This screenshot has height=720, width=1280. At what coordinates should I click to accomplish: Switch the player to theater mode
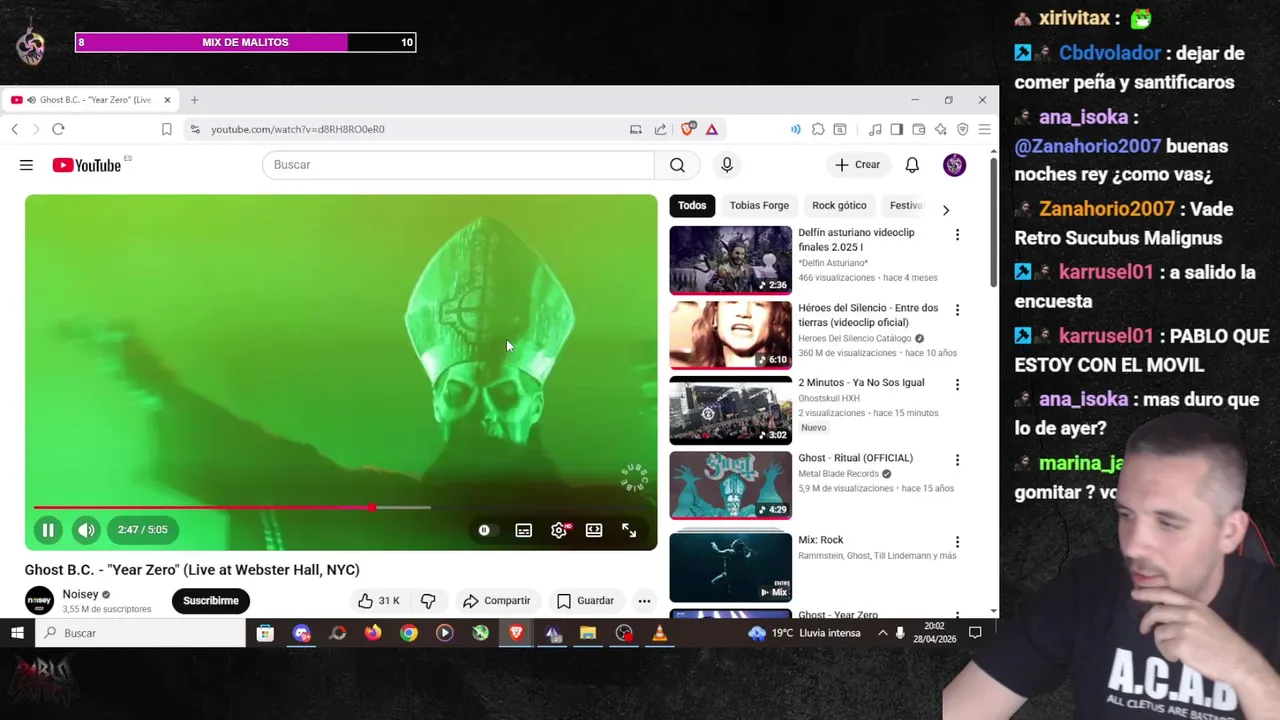594,530
